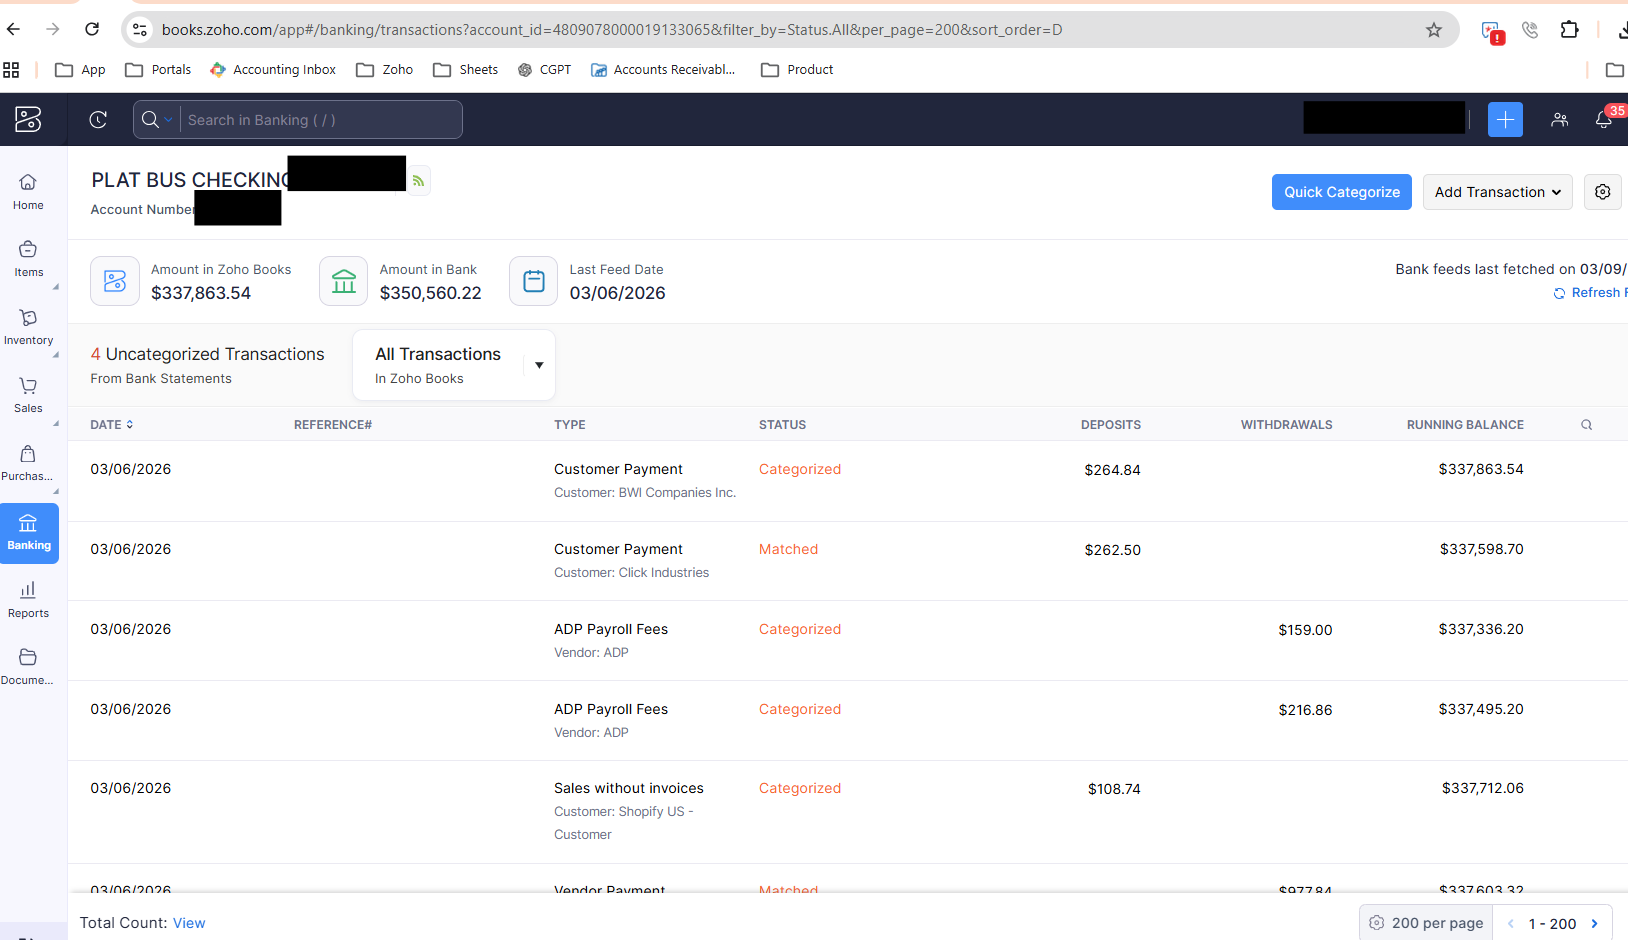The image size is (1628, 940).
Task: Click the Quick Categorize button
Action: [x=1342, y=192]
